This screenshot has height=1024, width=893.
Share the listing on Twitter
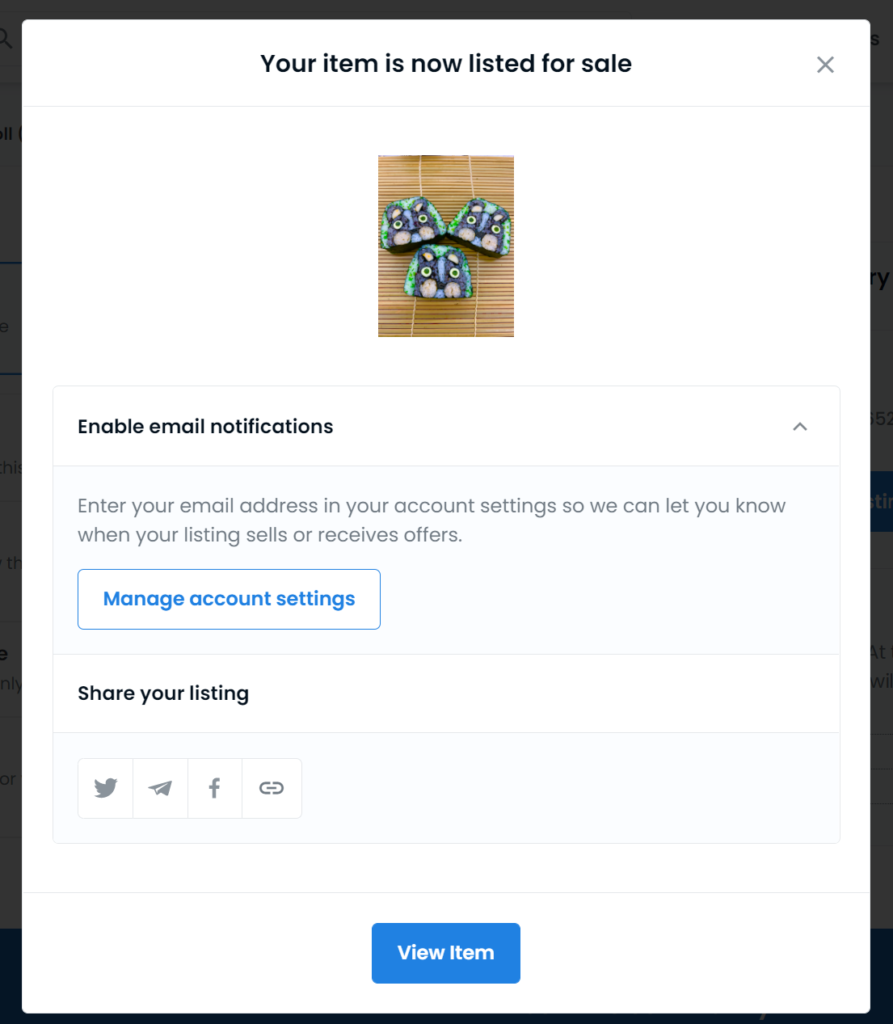click(105, 788)
